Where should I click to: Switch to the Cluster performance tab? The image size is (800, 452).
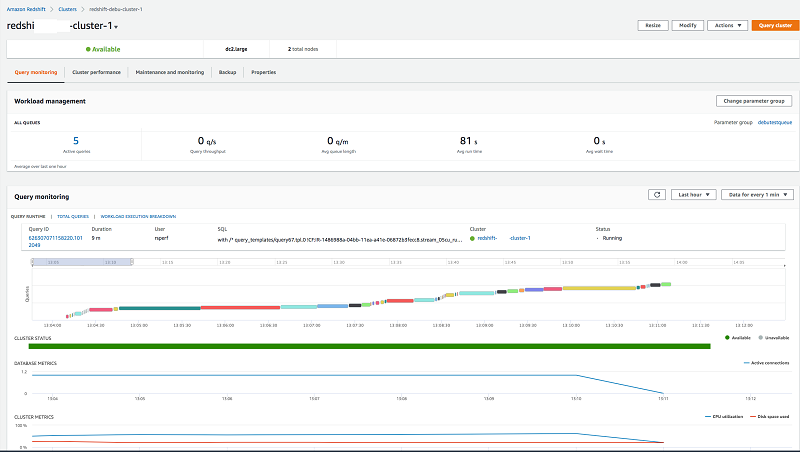[96, 72]
